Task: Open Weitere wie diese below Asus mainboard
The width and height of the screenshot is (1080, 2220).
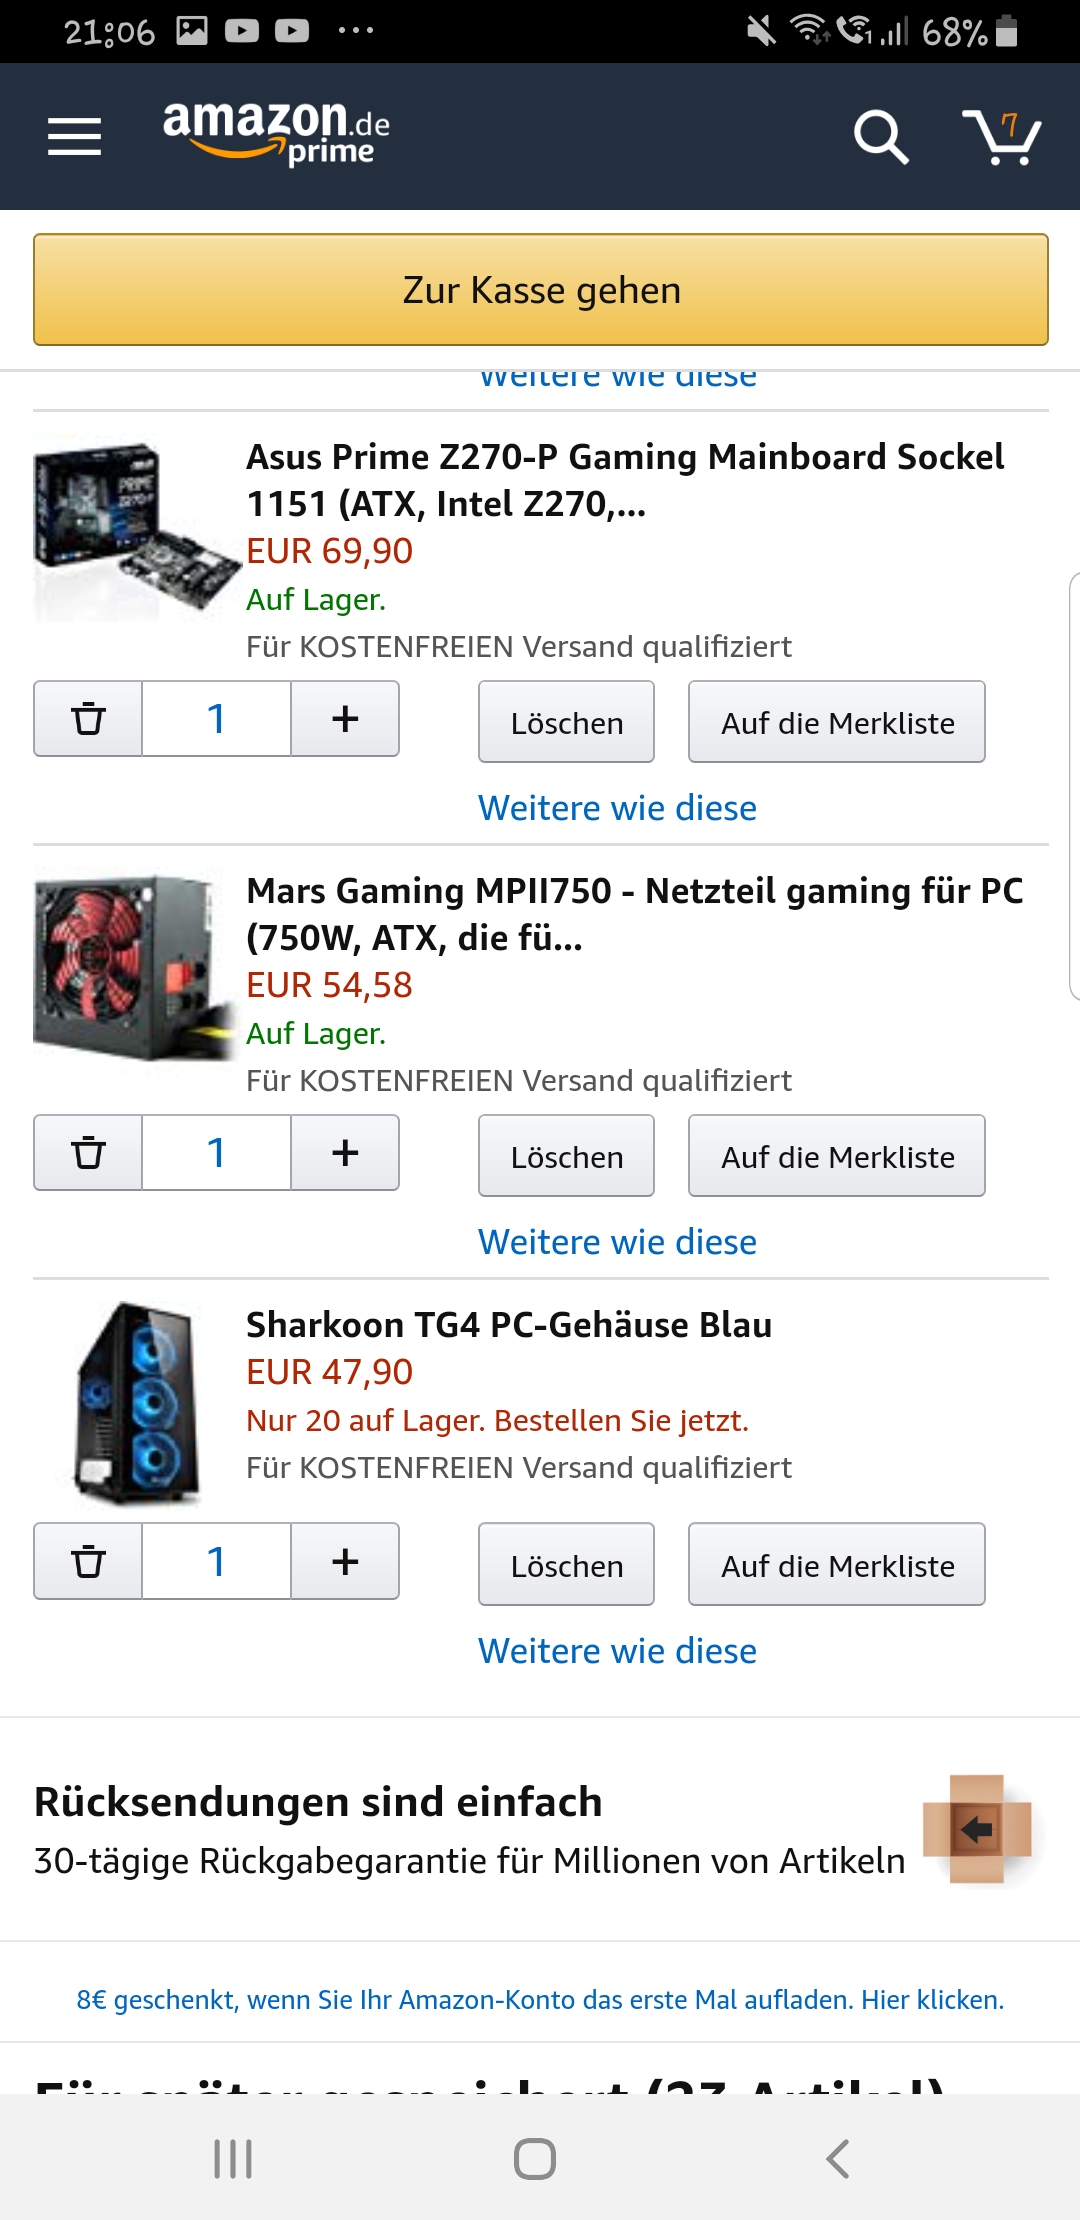Action: (617, 808)
